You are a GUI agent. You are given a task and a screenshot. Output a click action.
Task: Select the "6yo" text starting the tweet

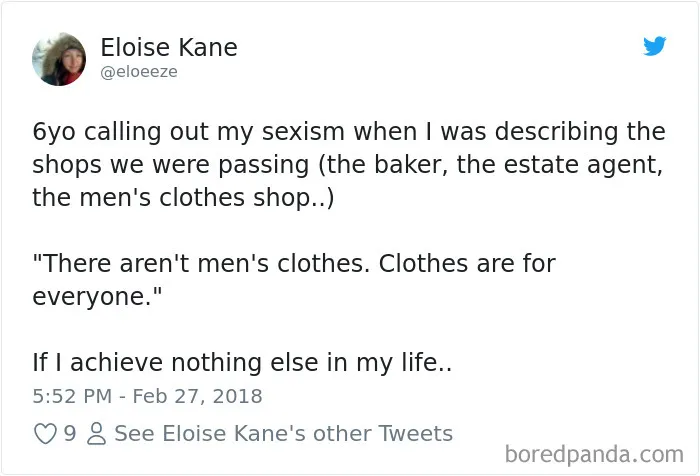point(54,133)
